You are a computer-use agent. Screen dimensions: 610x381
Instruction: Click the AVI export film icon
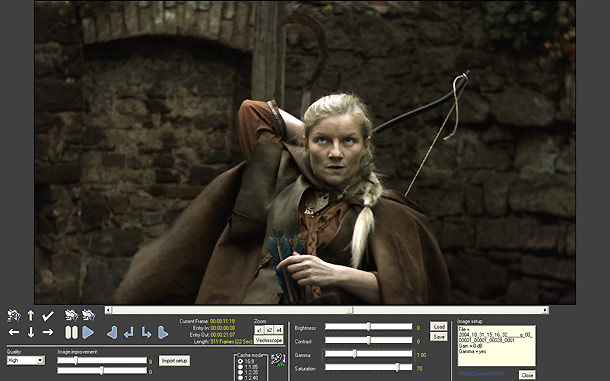click(x=278, y=359)
